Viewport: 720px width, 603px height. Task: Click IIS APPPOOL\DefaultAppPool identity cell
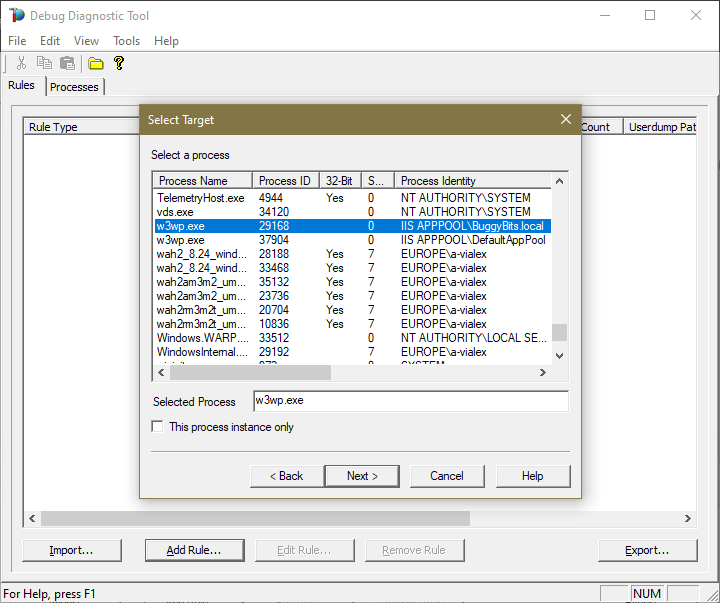pyautogui.click(x=473, y=240)
